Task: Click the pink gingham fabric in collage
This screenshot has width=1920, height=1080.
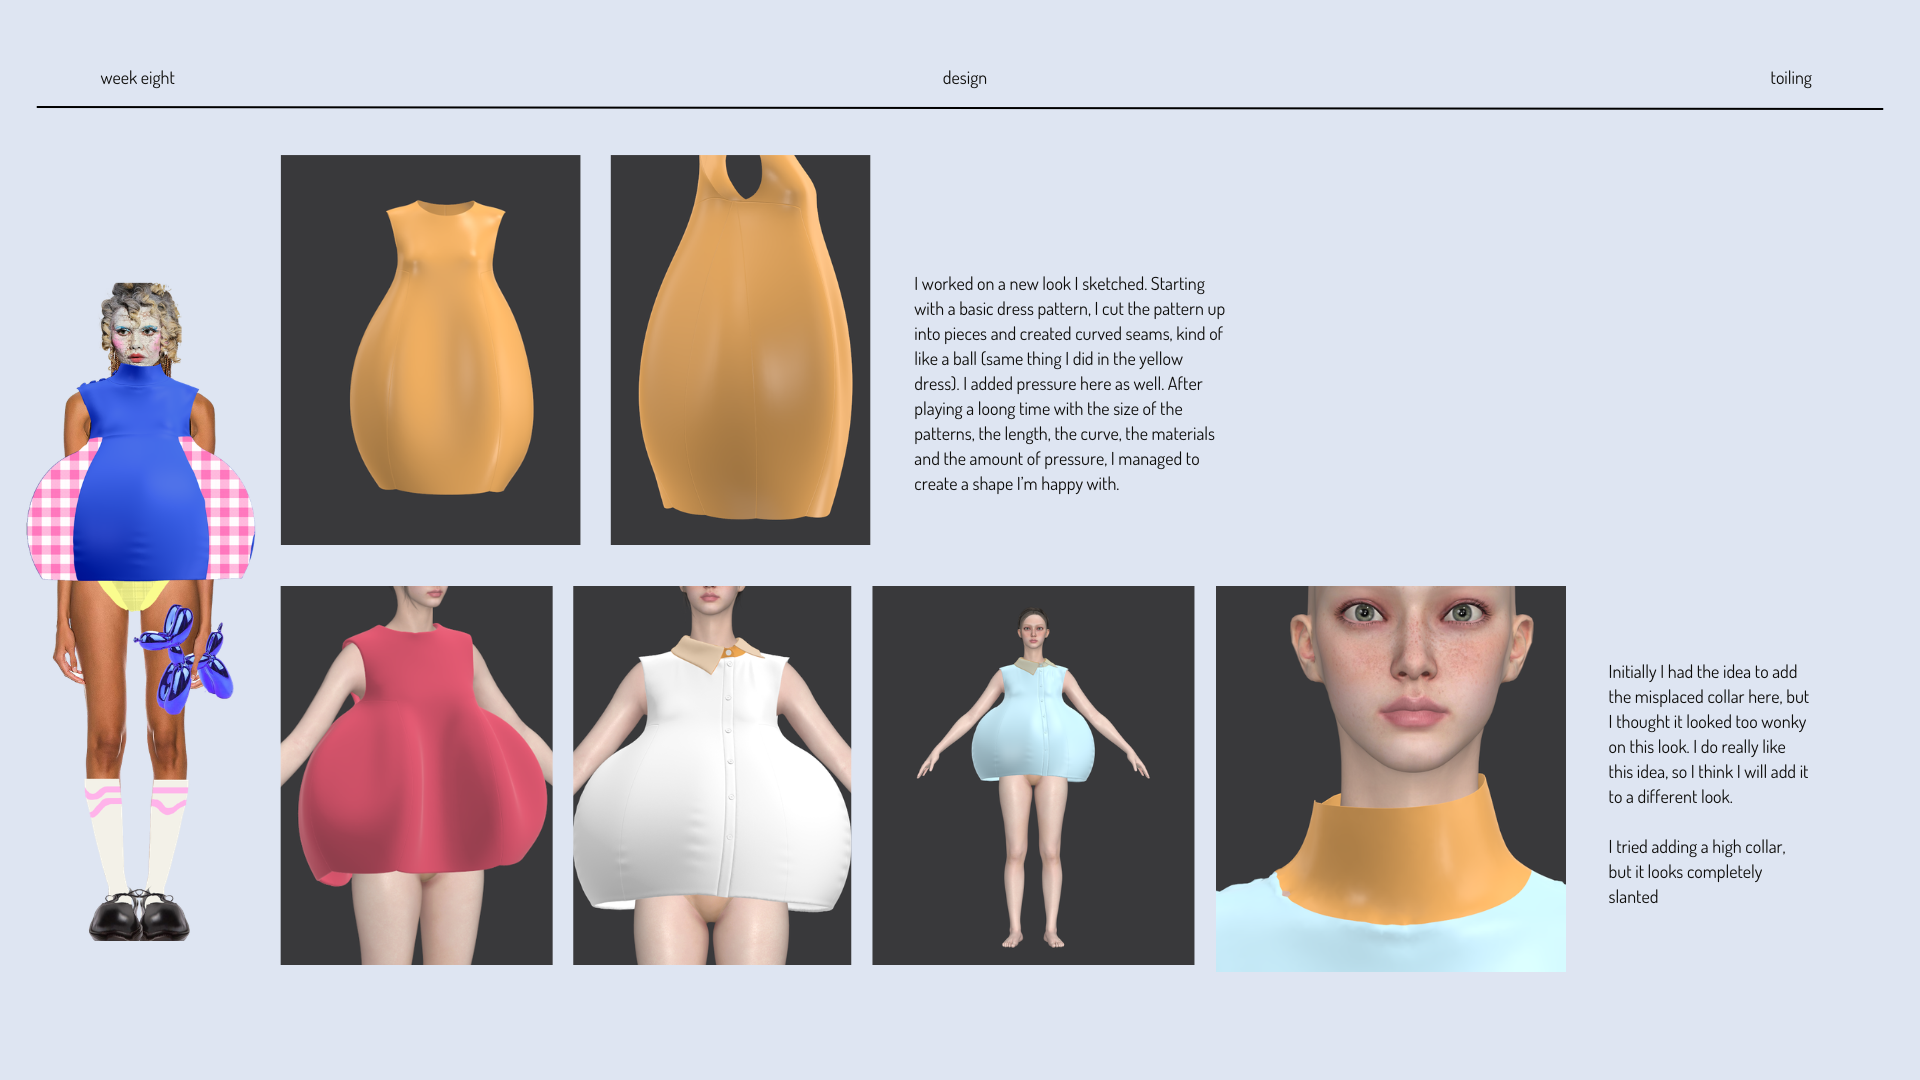Action: point(52,515)
